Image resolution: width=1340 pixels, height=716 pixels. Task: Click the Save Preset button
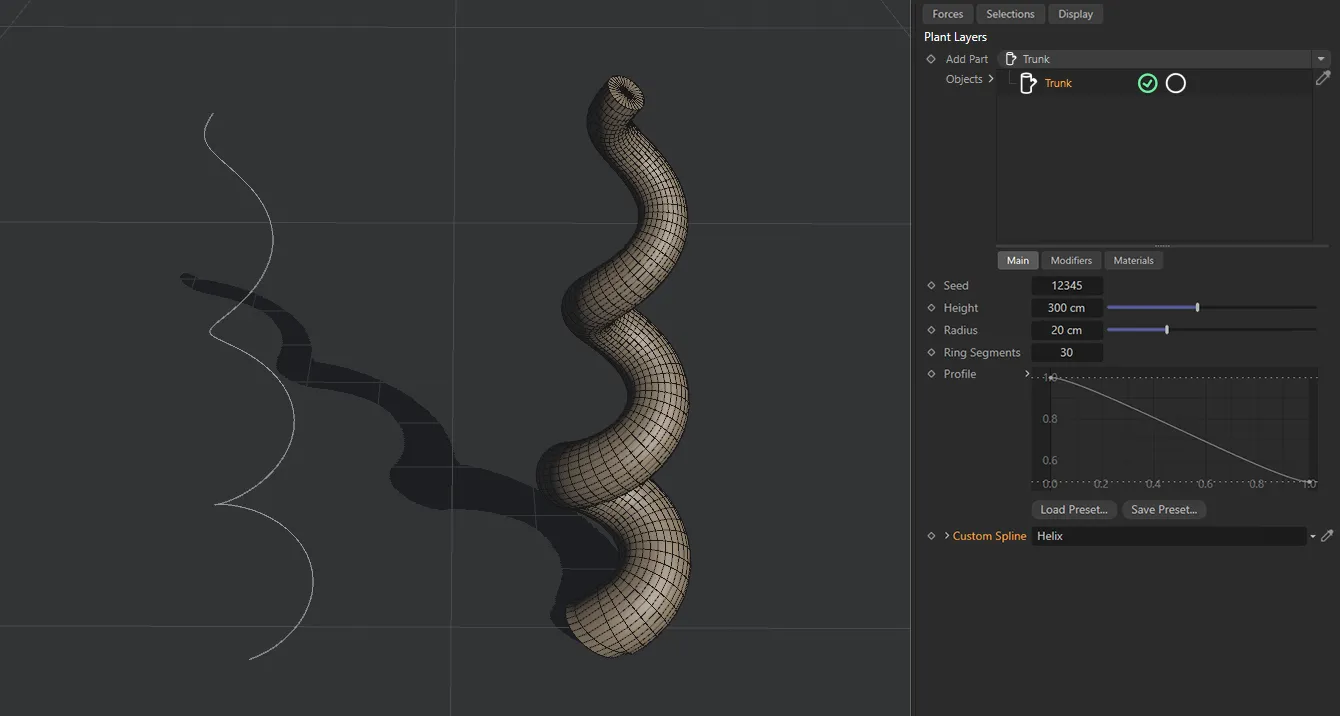coord(1163,509)
